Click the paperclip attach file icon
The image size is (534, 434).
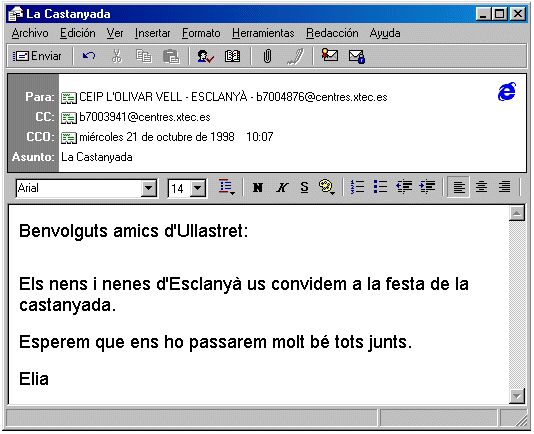268,56
